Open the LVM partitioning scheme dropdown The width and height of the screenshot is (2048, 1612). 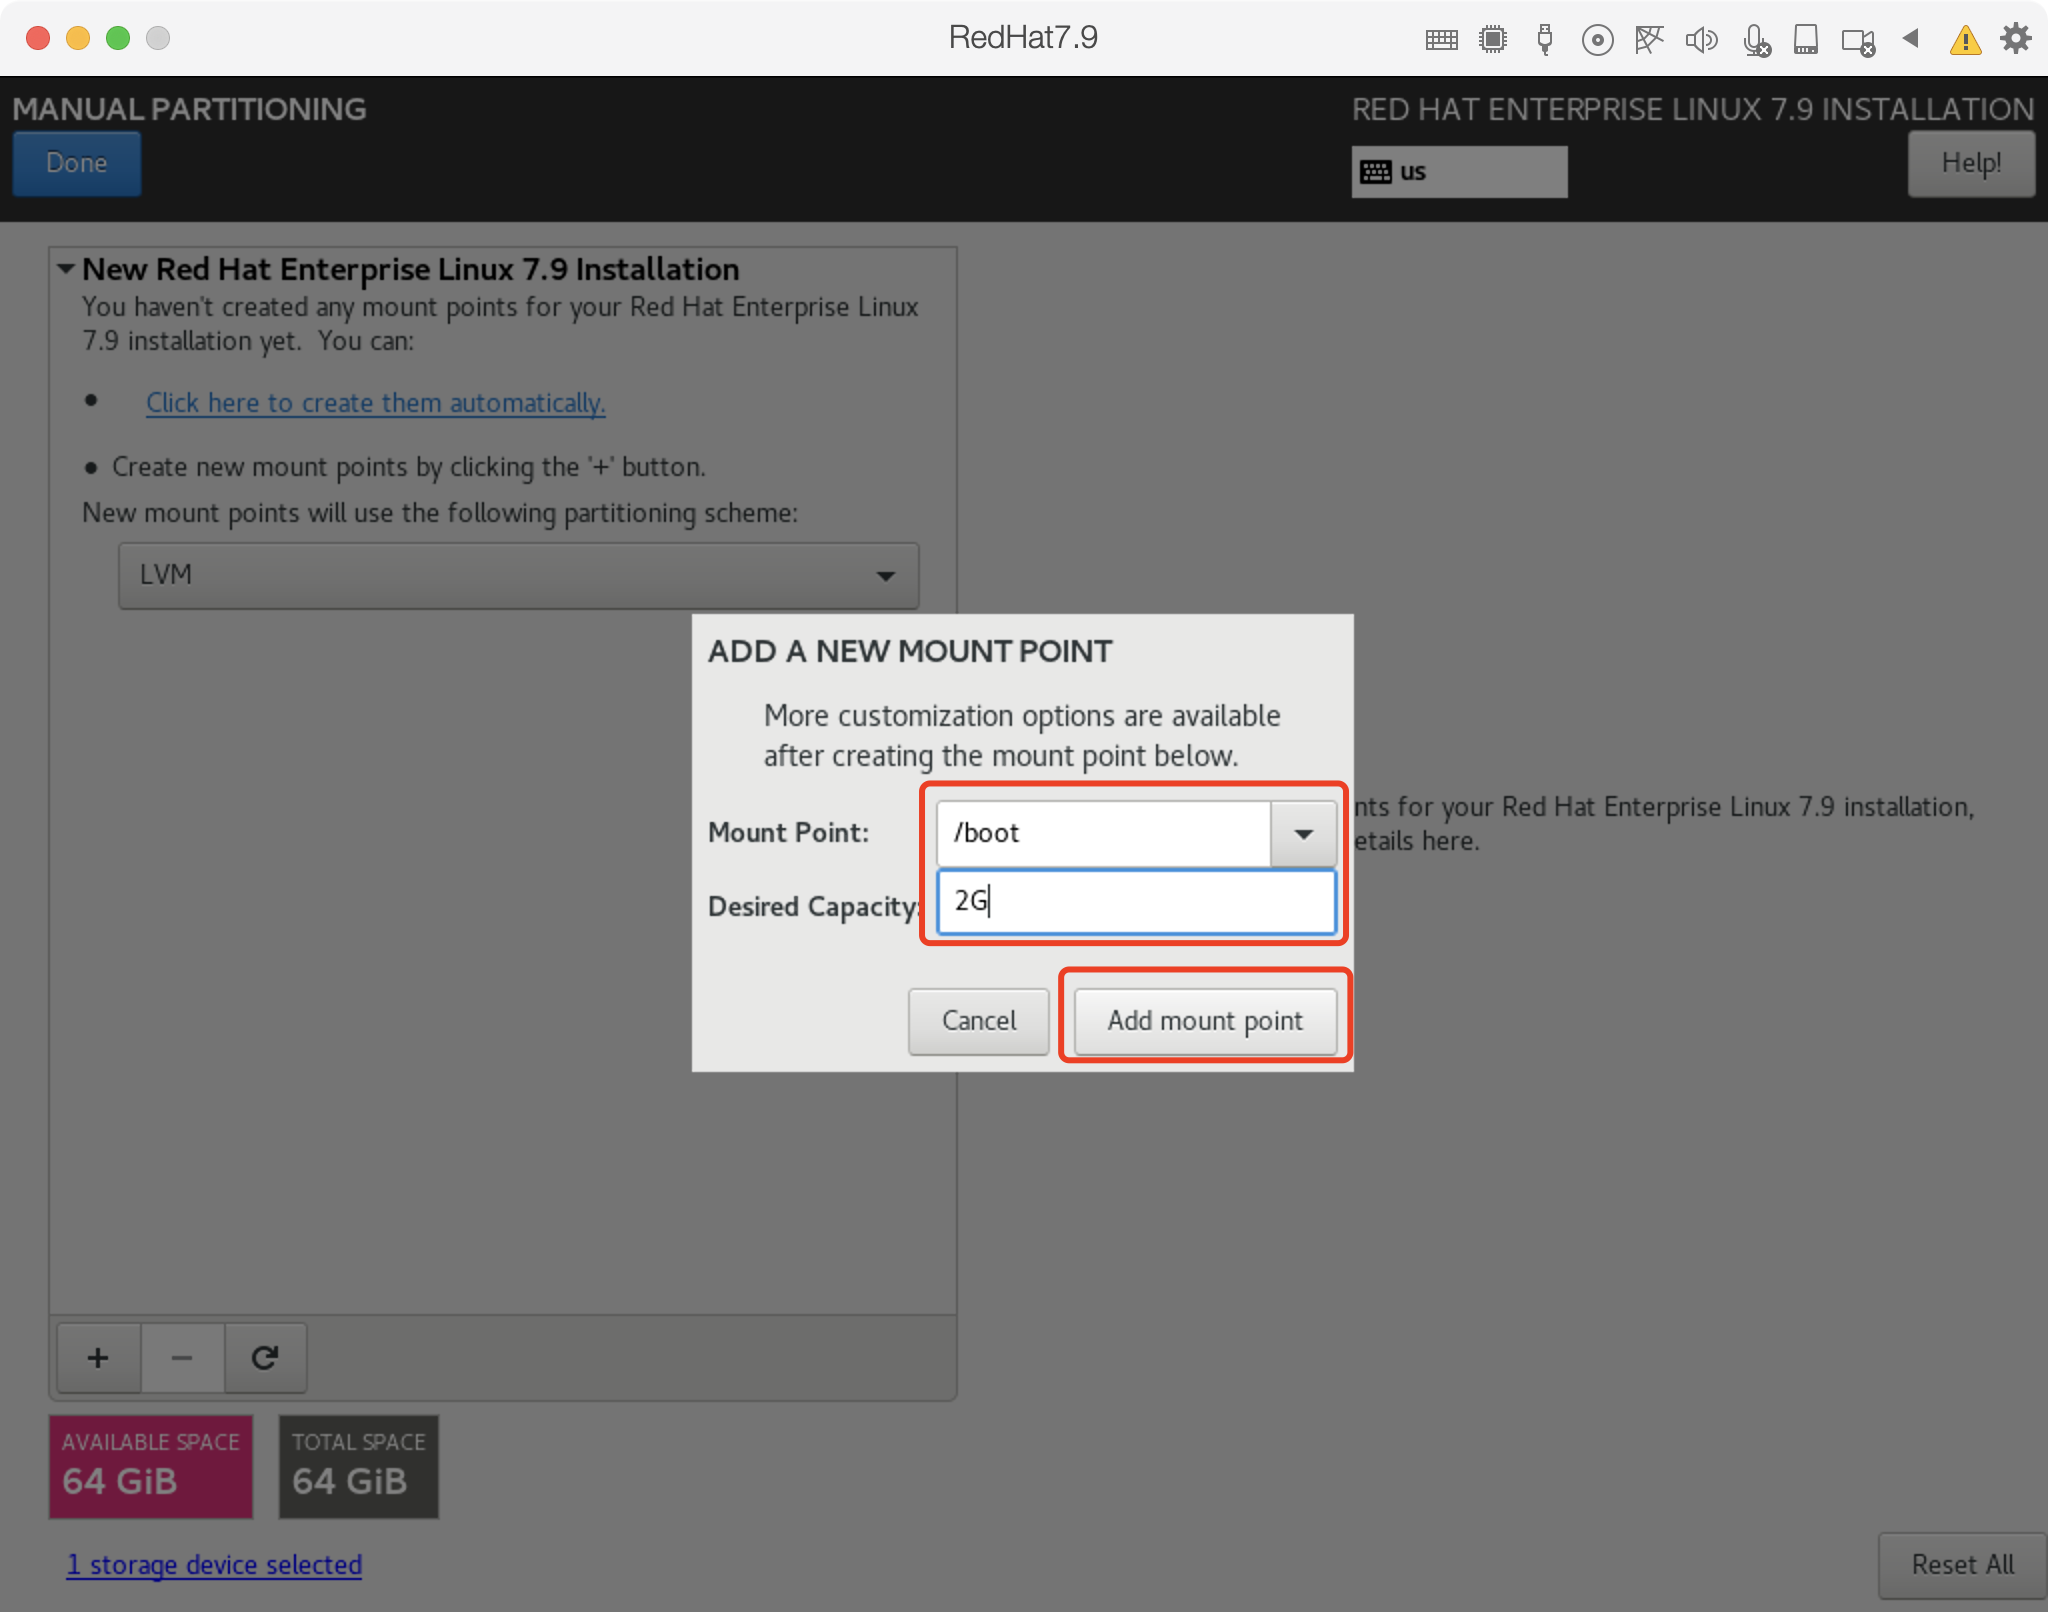[x=518, y=576]
